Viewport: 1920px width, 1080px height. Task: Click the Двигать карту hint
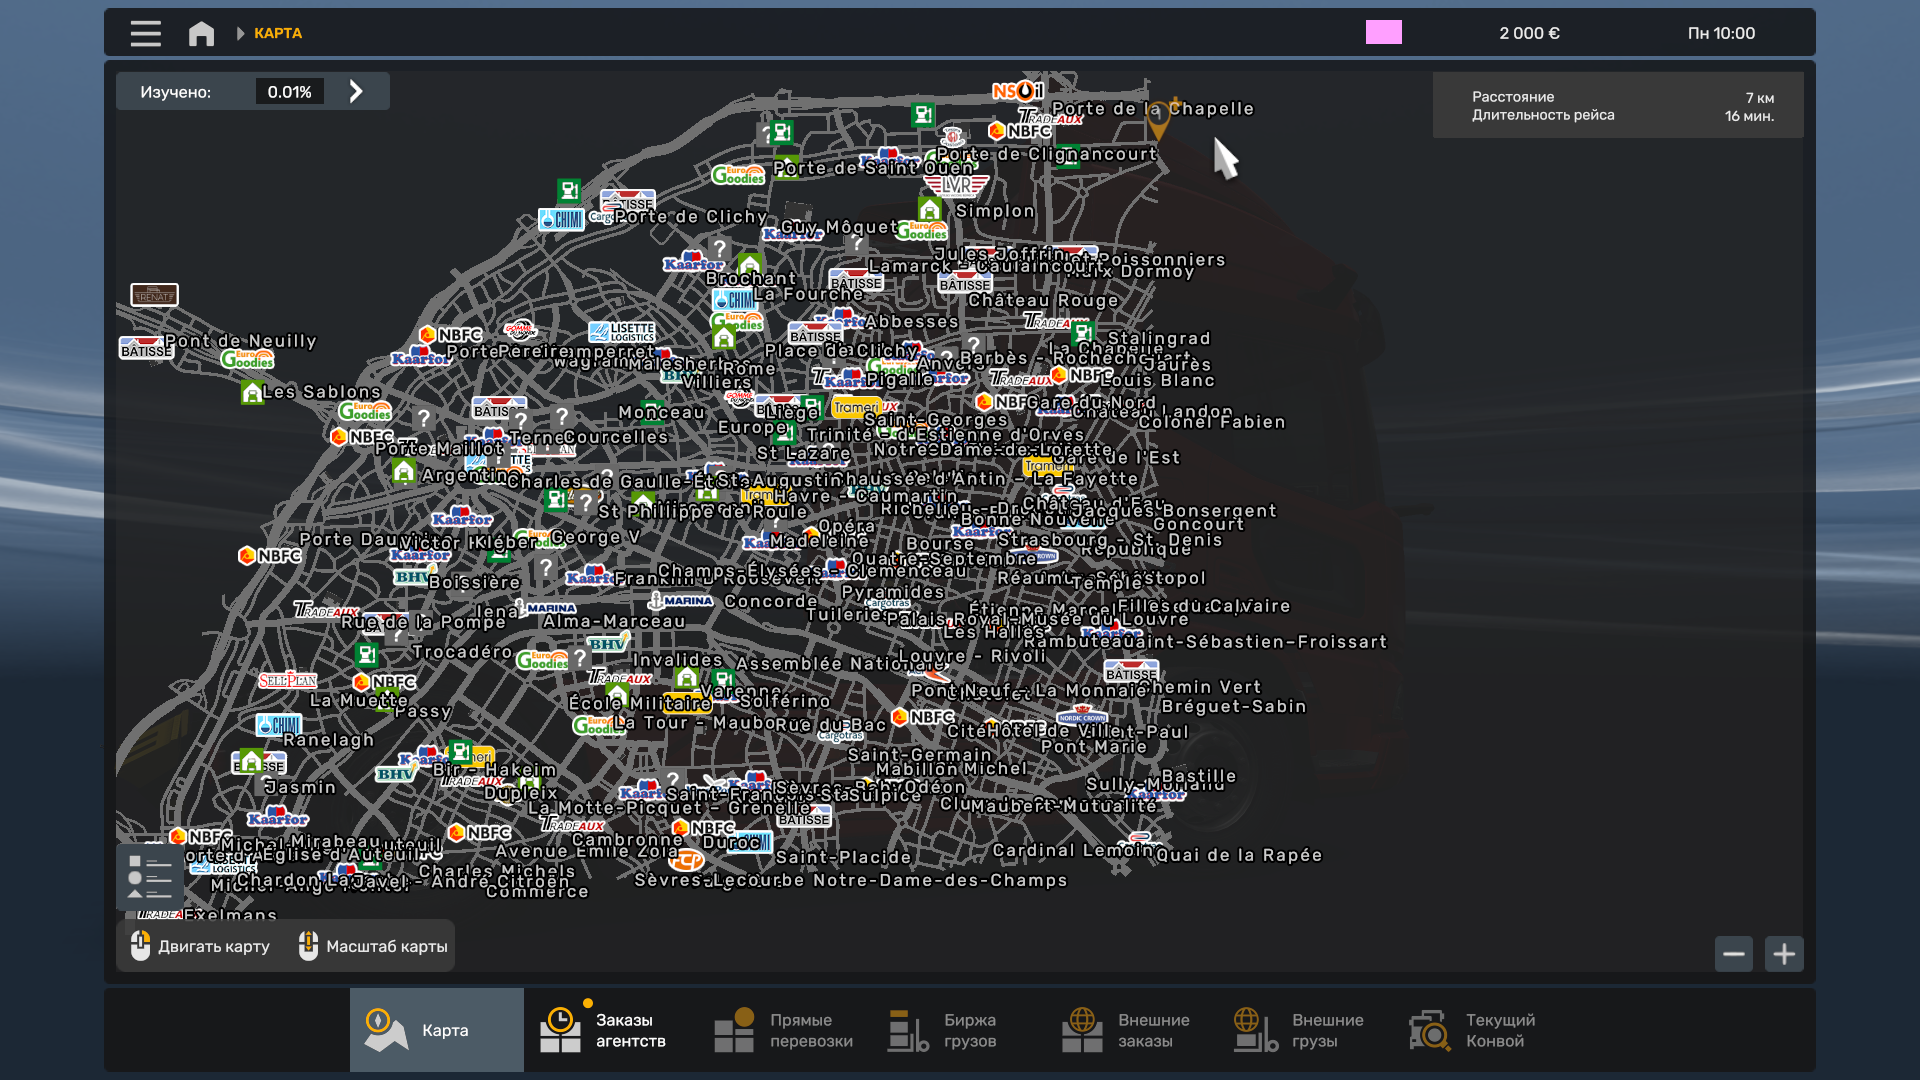(x=200, y=946)
